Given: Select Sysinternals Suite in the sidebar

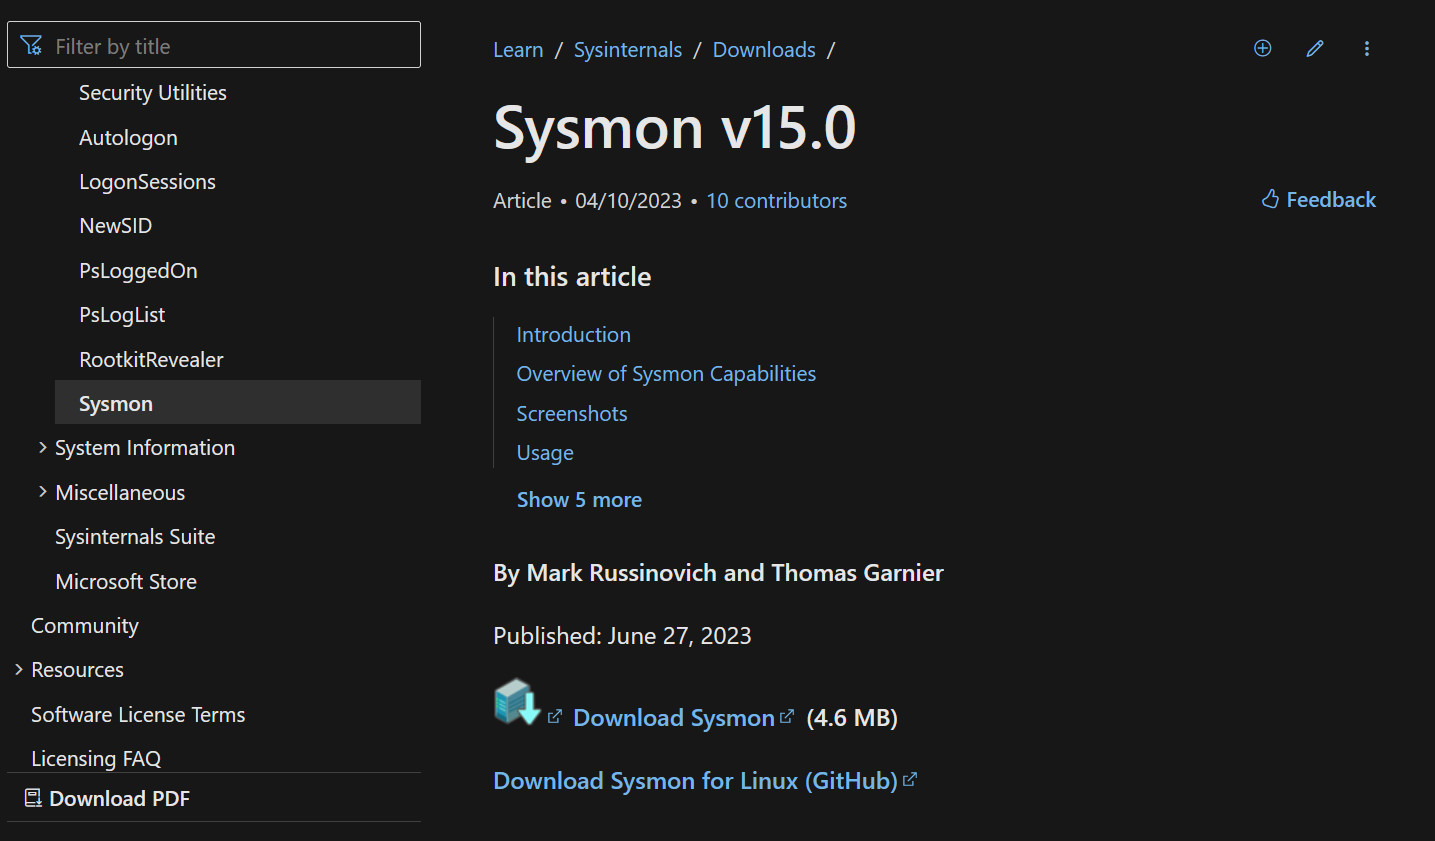Looking at the screenshot, I should pos(135,536).
